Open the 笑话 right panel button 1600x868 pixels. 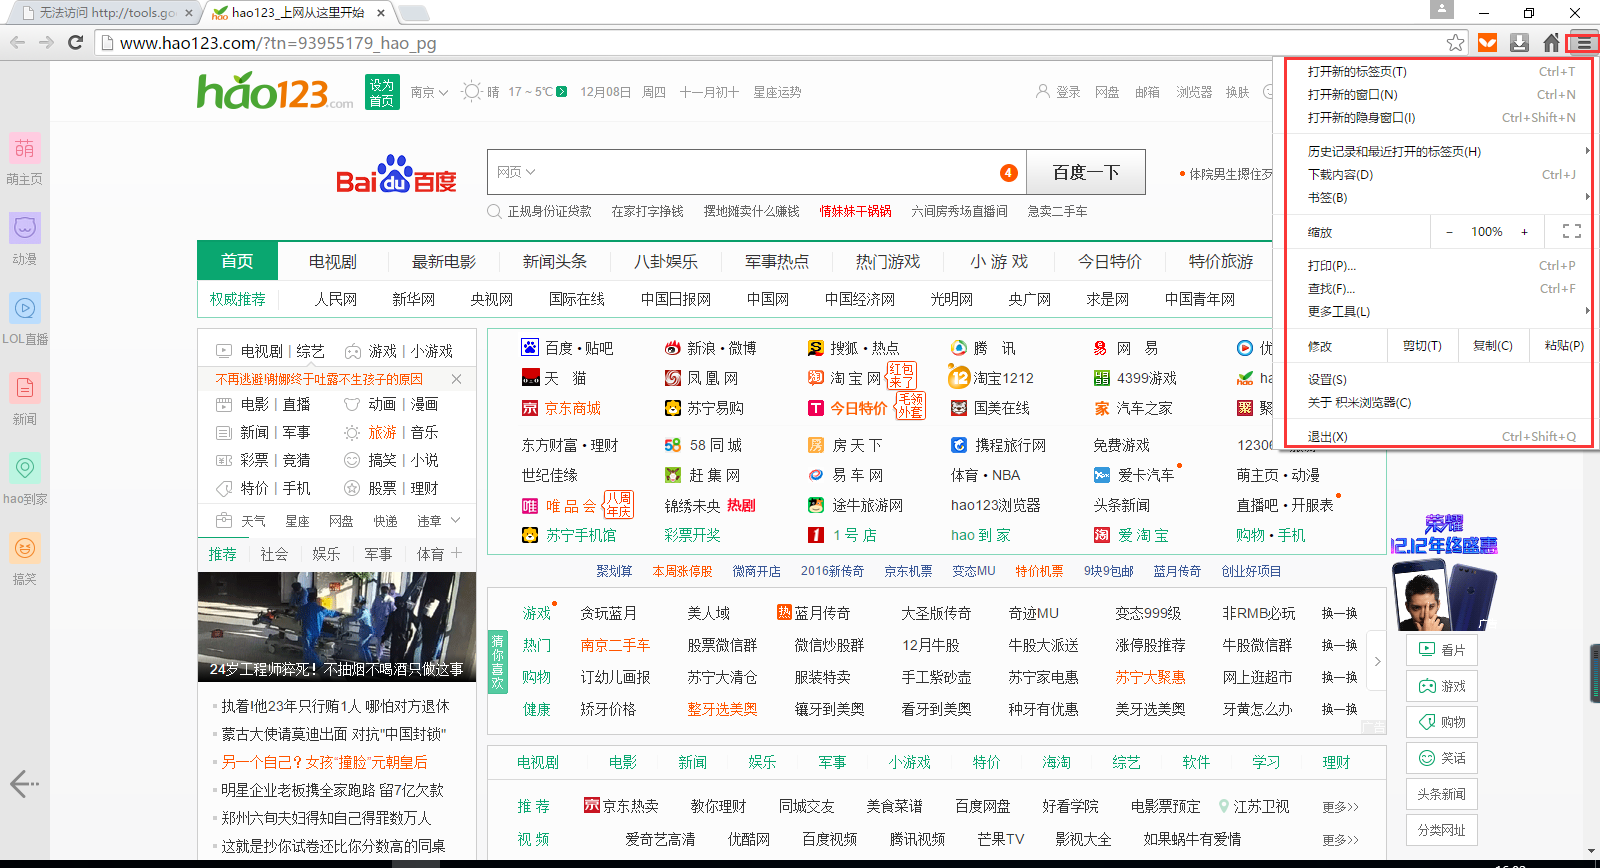pyautogui.click(x=1441, y=758)
